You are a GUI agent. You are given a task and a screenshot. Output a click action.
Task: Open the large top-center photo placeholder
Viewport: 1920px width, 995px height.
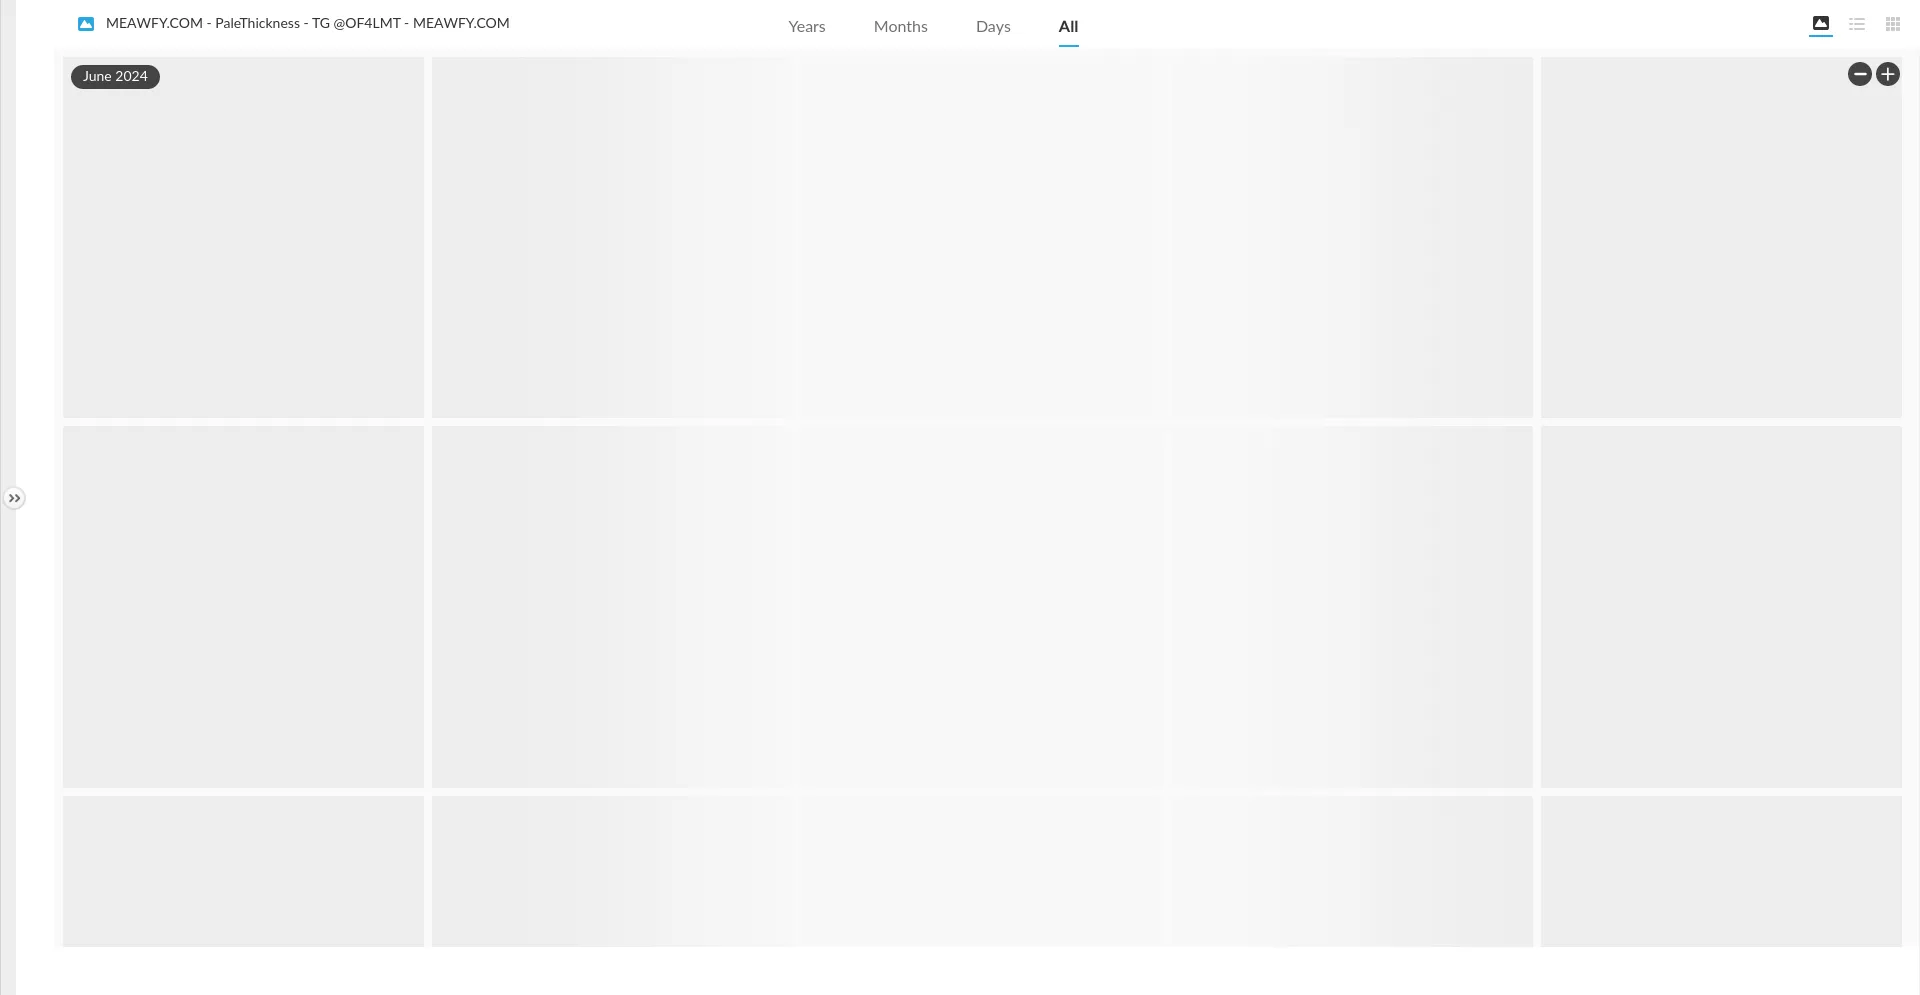(982, 237)
